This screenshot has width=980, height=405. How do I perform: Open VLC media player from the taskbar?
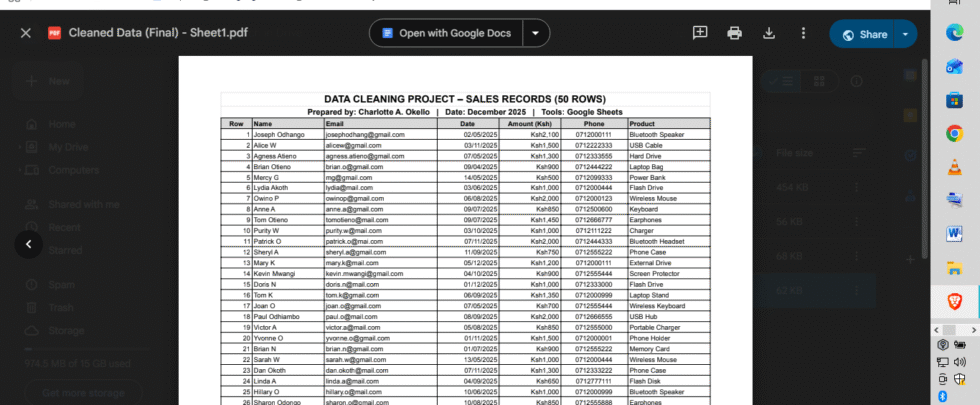[954, 166]
